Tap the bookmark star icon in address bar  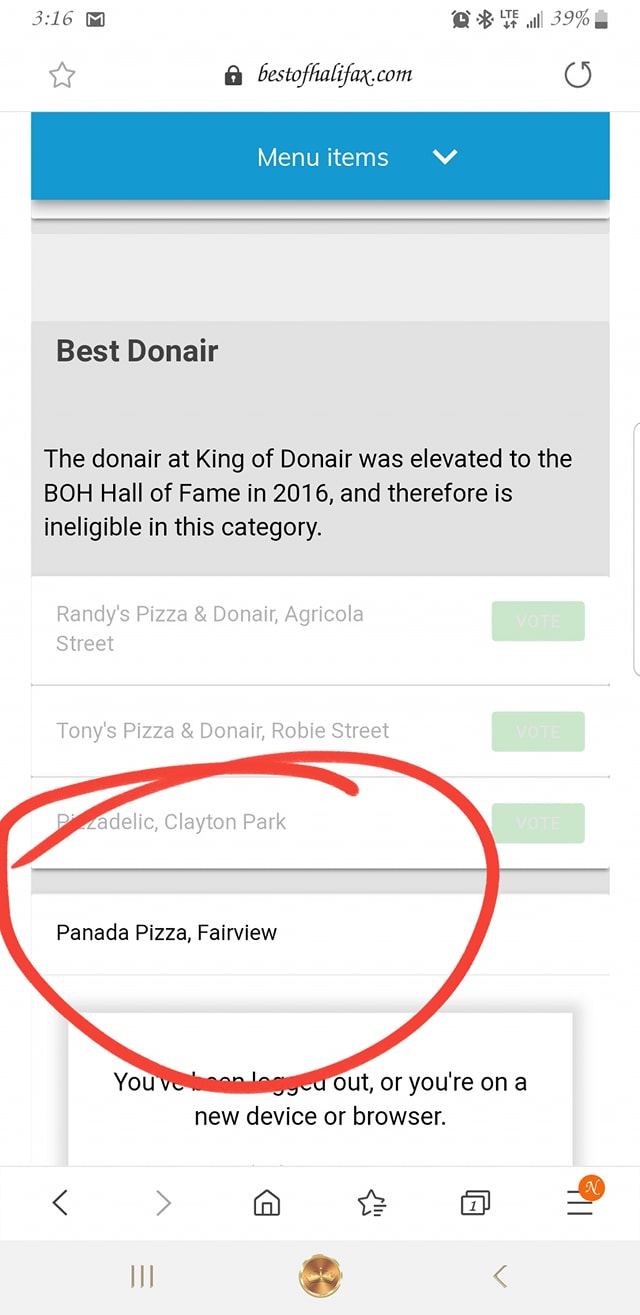tap(62, 76)
